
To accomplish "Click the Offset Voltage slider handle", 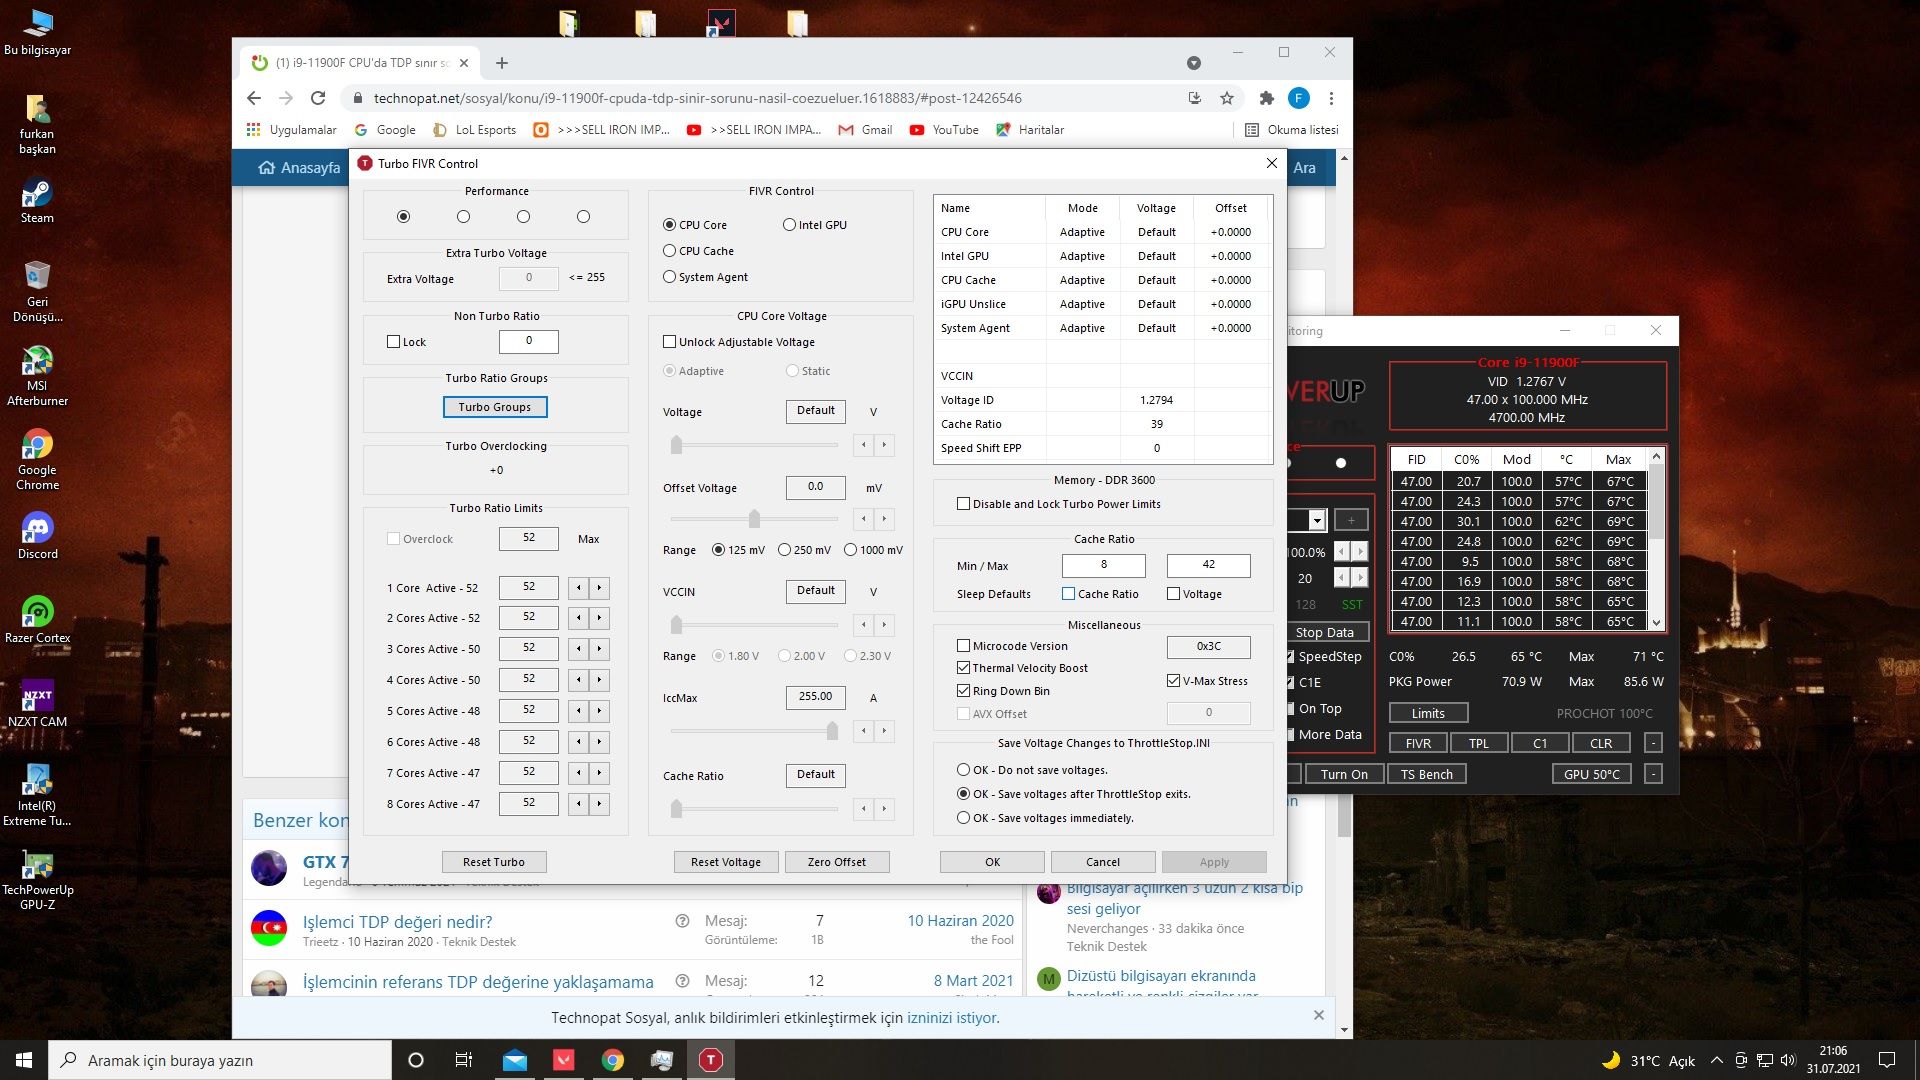I will [754, 519].
